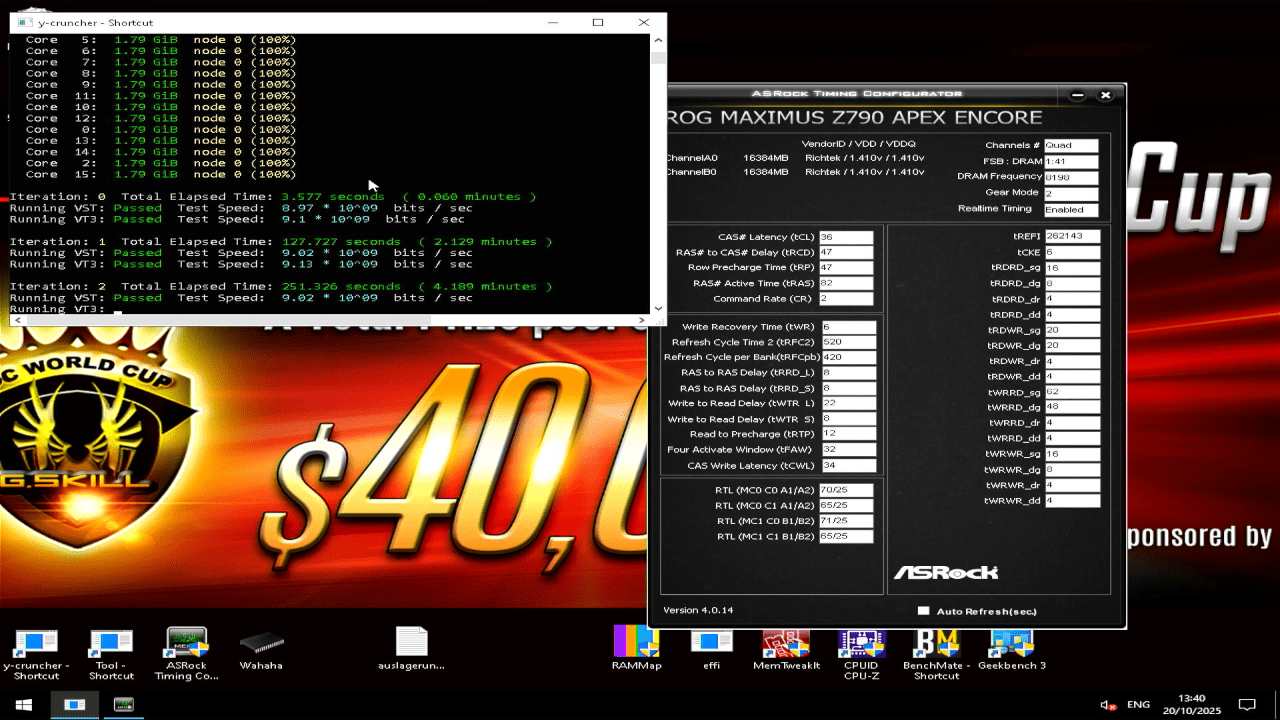Click the tCKE value field

[1072, 253]
